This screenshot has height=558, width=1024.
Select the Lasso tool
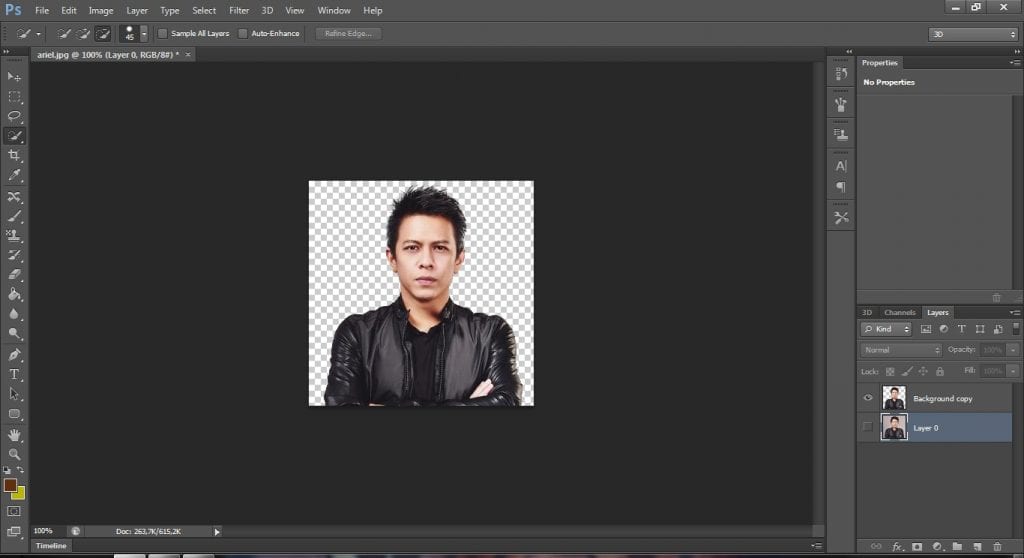[14, 116]
